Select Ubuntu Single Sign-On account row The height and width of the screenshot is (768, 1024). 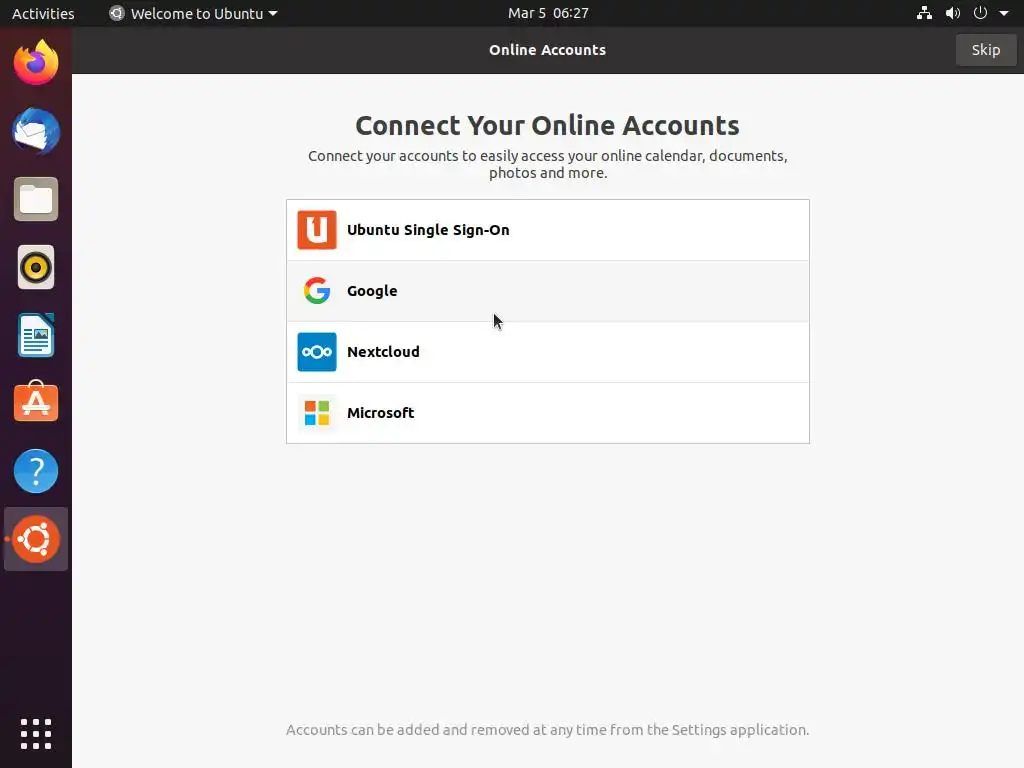(548, 230)
